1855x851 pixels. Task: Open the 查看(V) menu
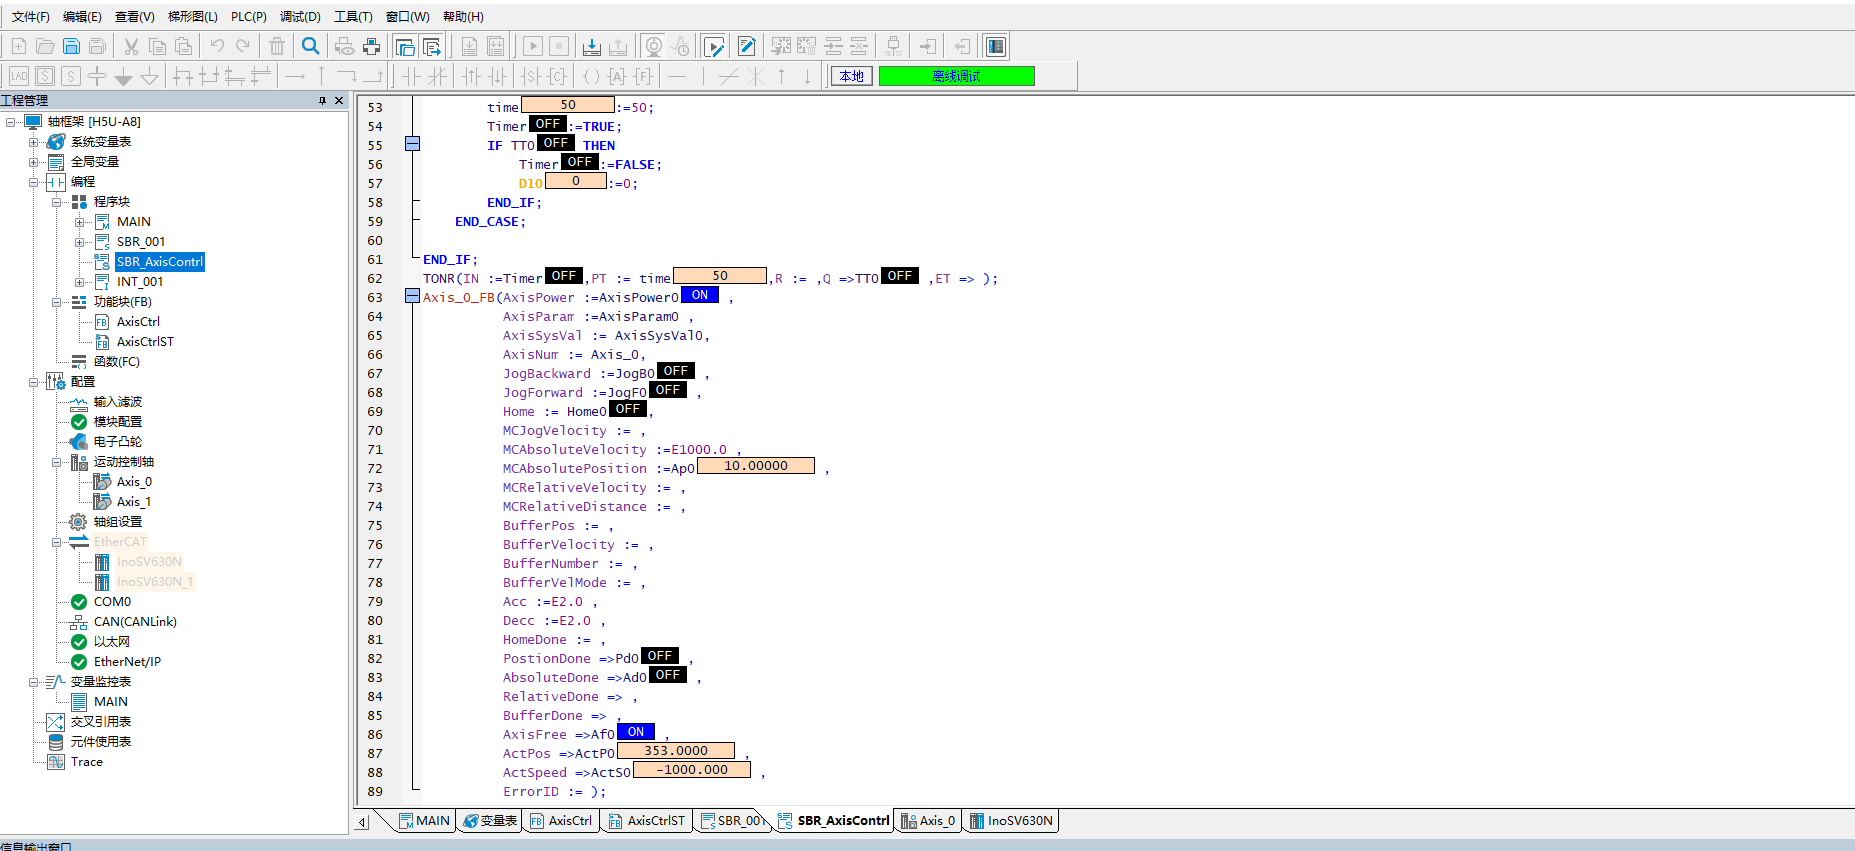(x=135, y=17)
